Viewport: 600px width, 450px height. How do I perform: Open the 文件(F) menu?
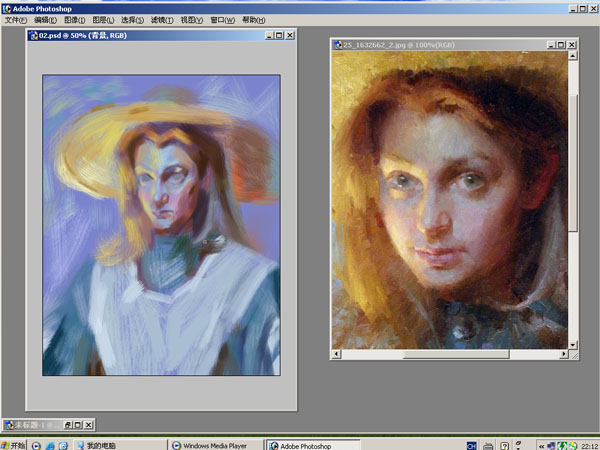16,20
